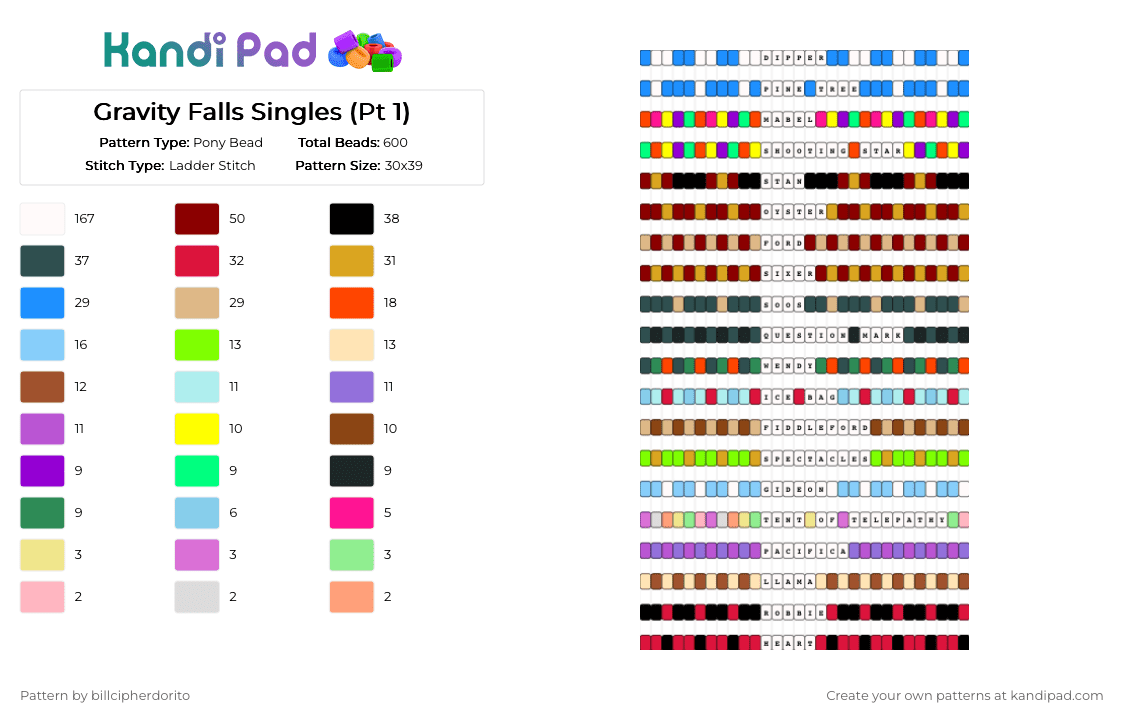This screenshot has width=1124, height=720.
Task: Choose the yellow swatch beside 10
Action: tap(197, 429)
